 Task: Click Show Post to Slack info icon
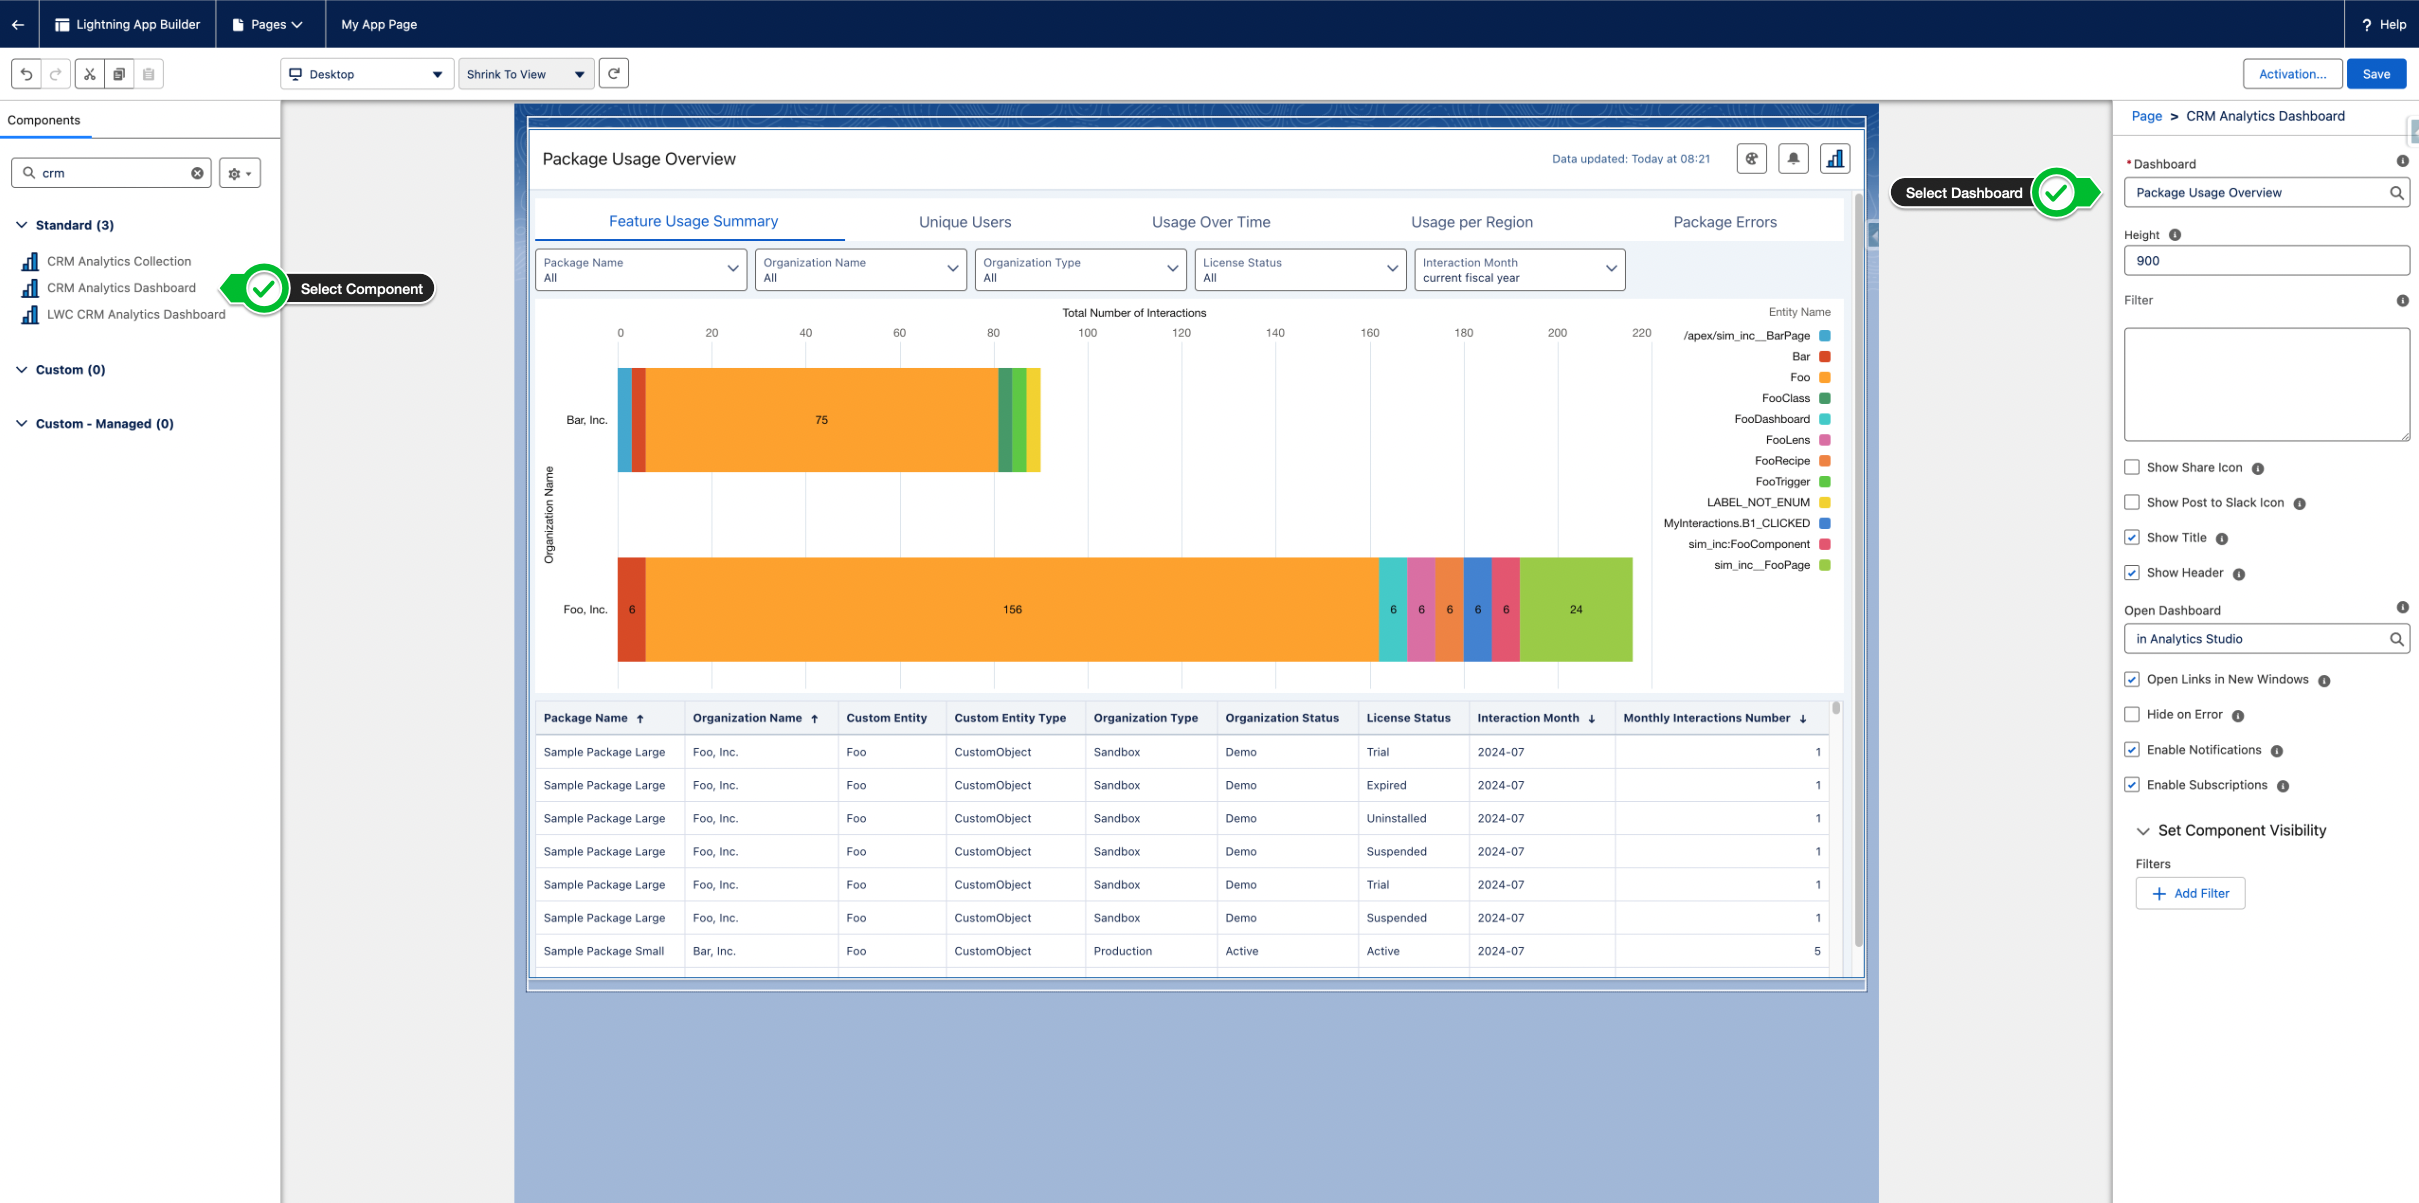[x=2299, y=503]
